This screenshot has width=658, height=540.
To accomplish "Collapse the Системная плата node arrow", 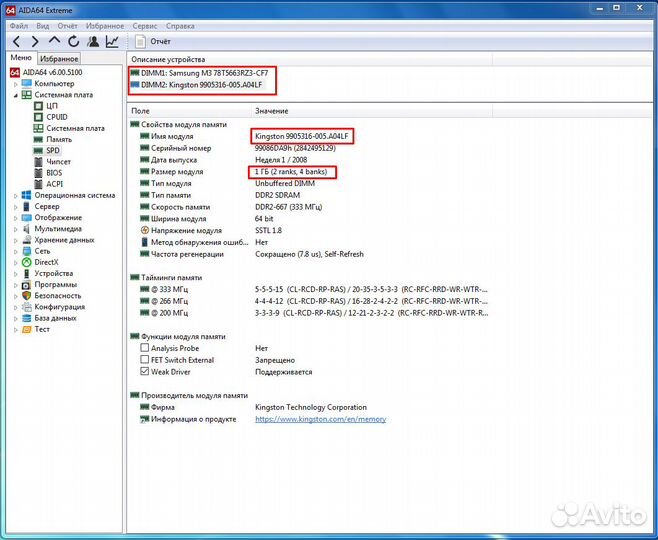I will coord(16,95).
